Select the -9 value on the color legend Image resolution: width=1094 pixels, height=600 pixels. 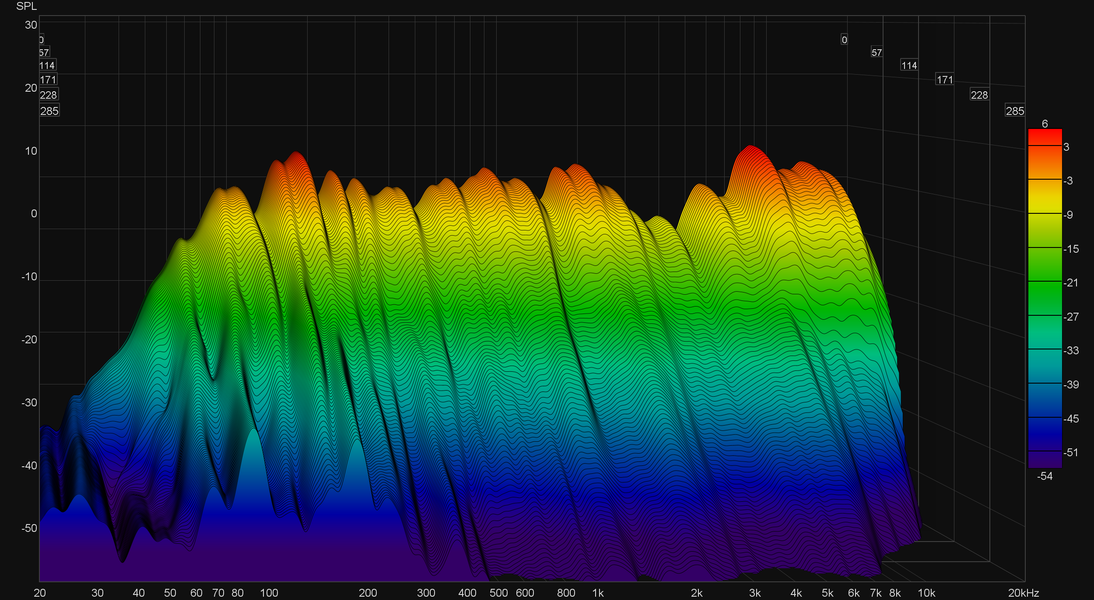[x=1068, y=215]
